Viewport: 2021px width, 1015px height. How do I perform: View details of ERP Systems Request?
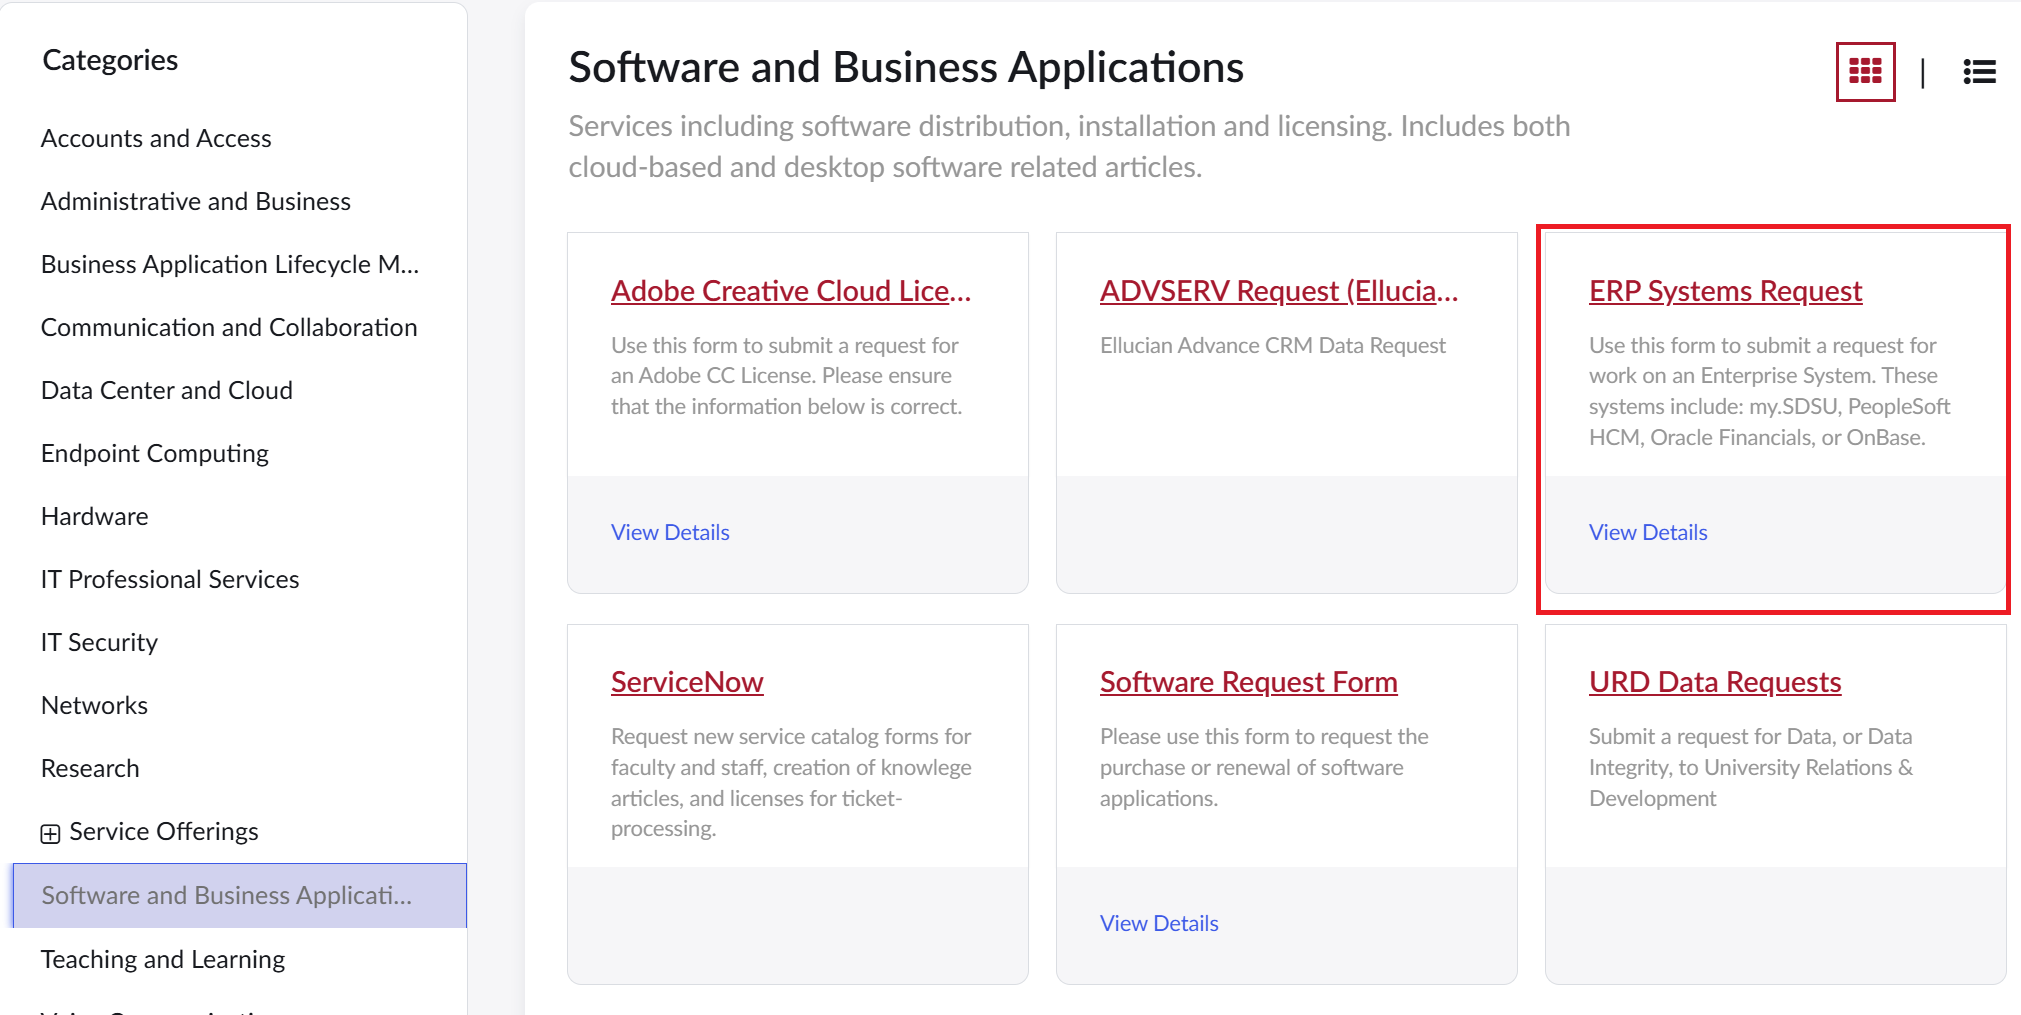(x=1648, y=532)
